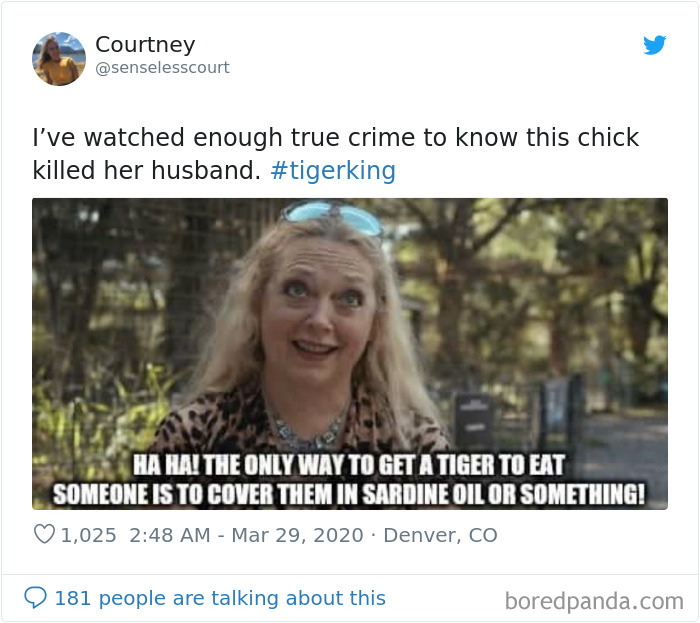Open the embedded meme image
The image size is (700, 623).
pos(350,354)
